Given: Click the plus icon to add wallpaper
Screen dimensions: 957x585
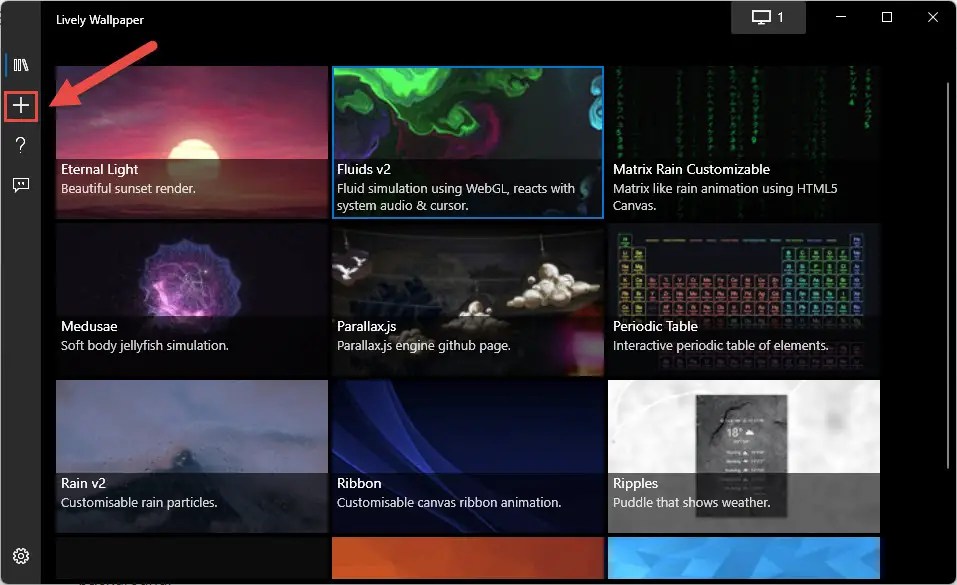Looking at the screenshot, I should click(x=21, y=105).
